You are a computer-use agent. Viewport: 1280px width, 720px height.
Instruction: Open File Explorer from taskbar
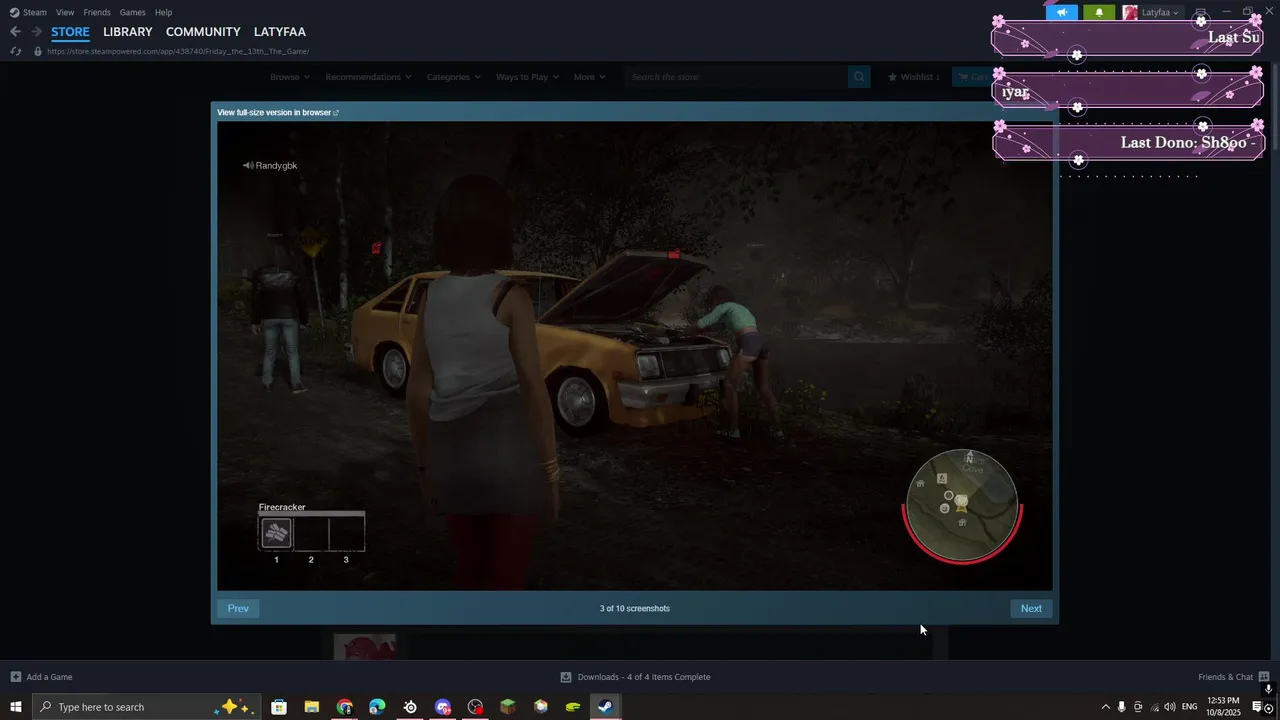pos(312,707)
